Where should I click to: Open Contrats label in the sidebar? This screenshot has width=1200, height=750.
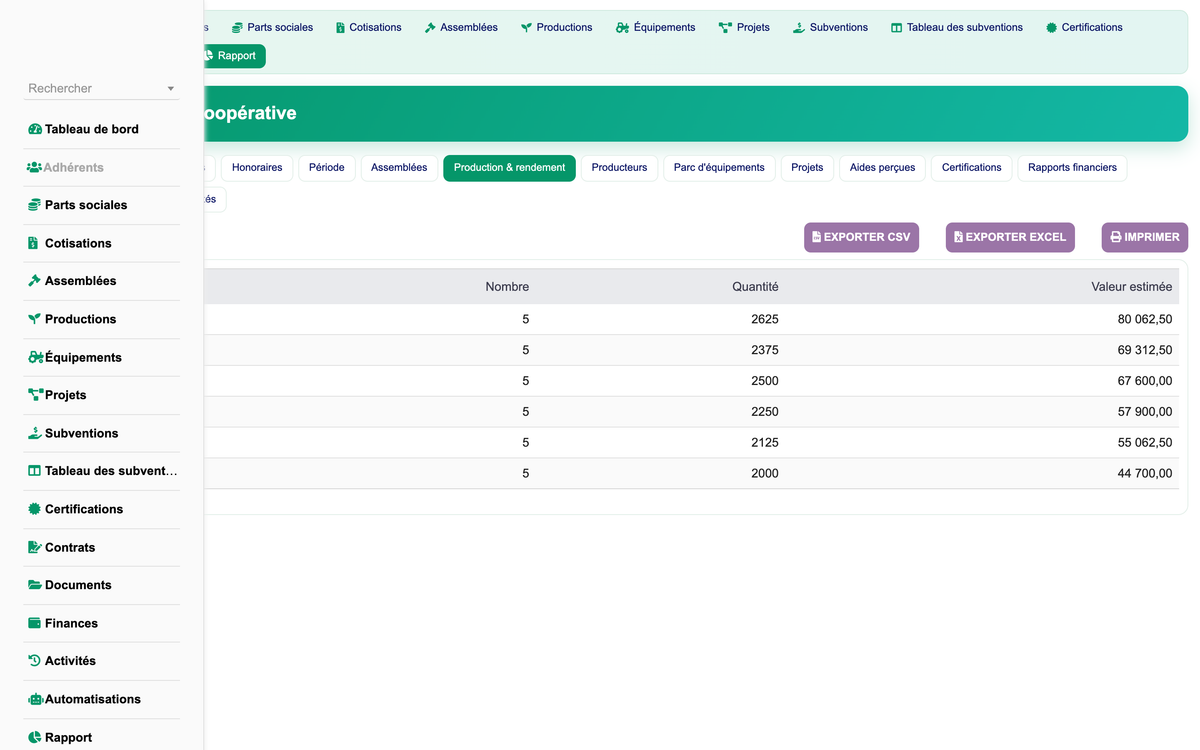click(x=70, y=547)
